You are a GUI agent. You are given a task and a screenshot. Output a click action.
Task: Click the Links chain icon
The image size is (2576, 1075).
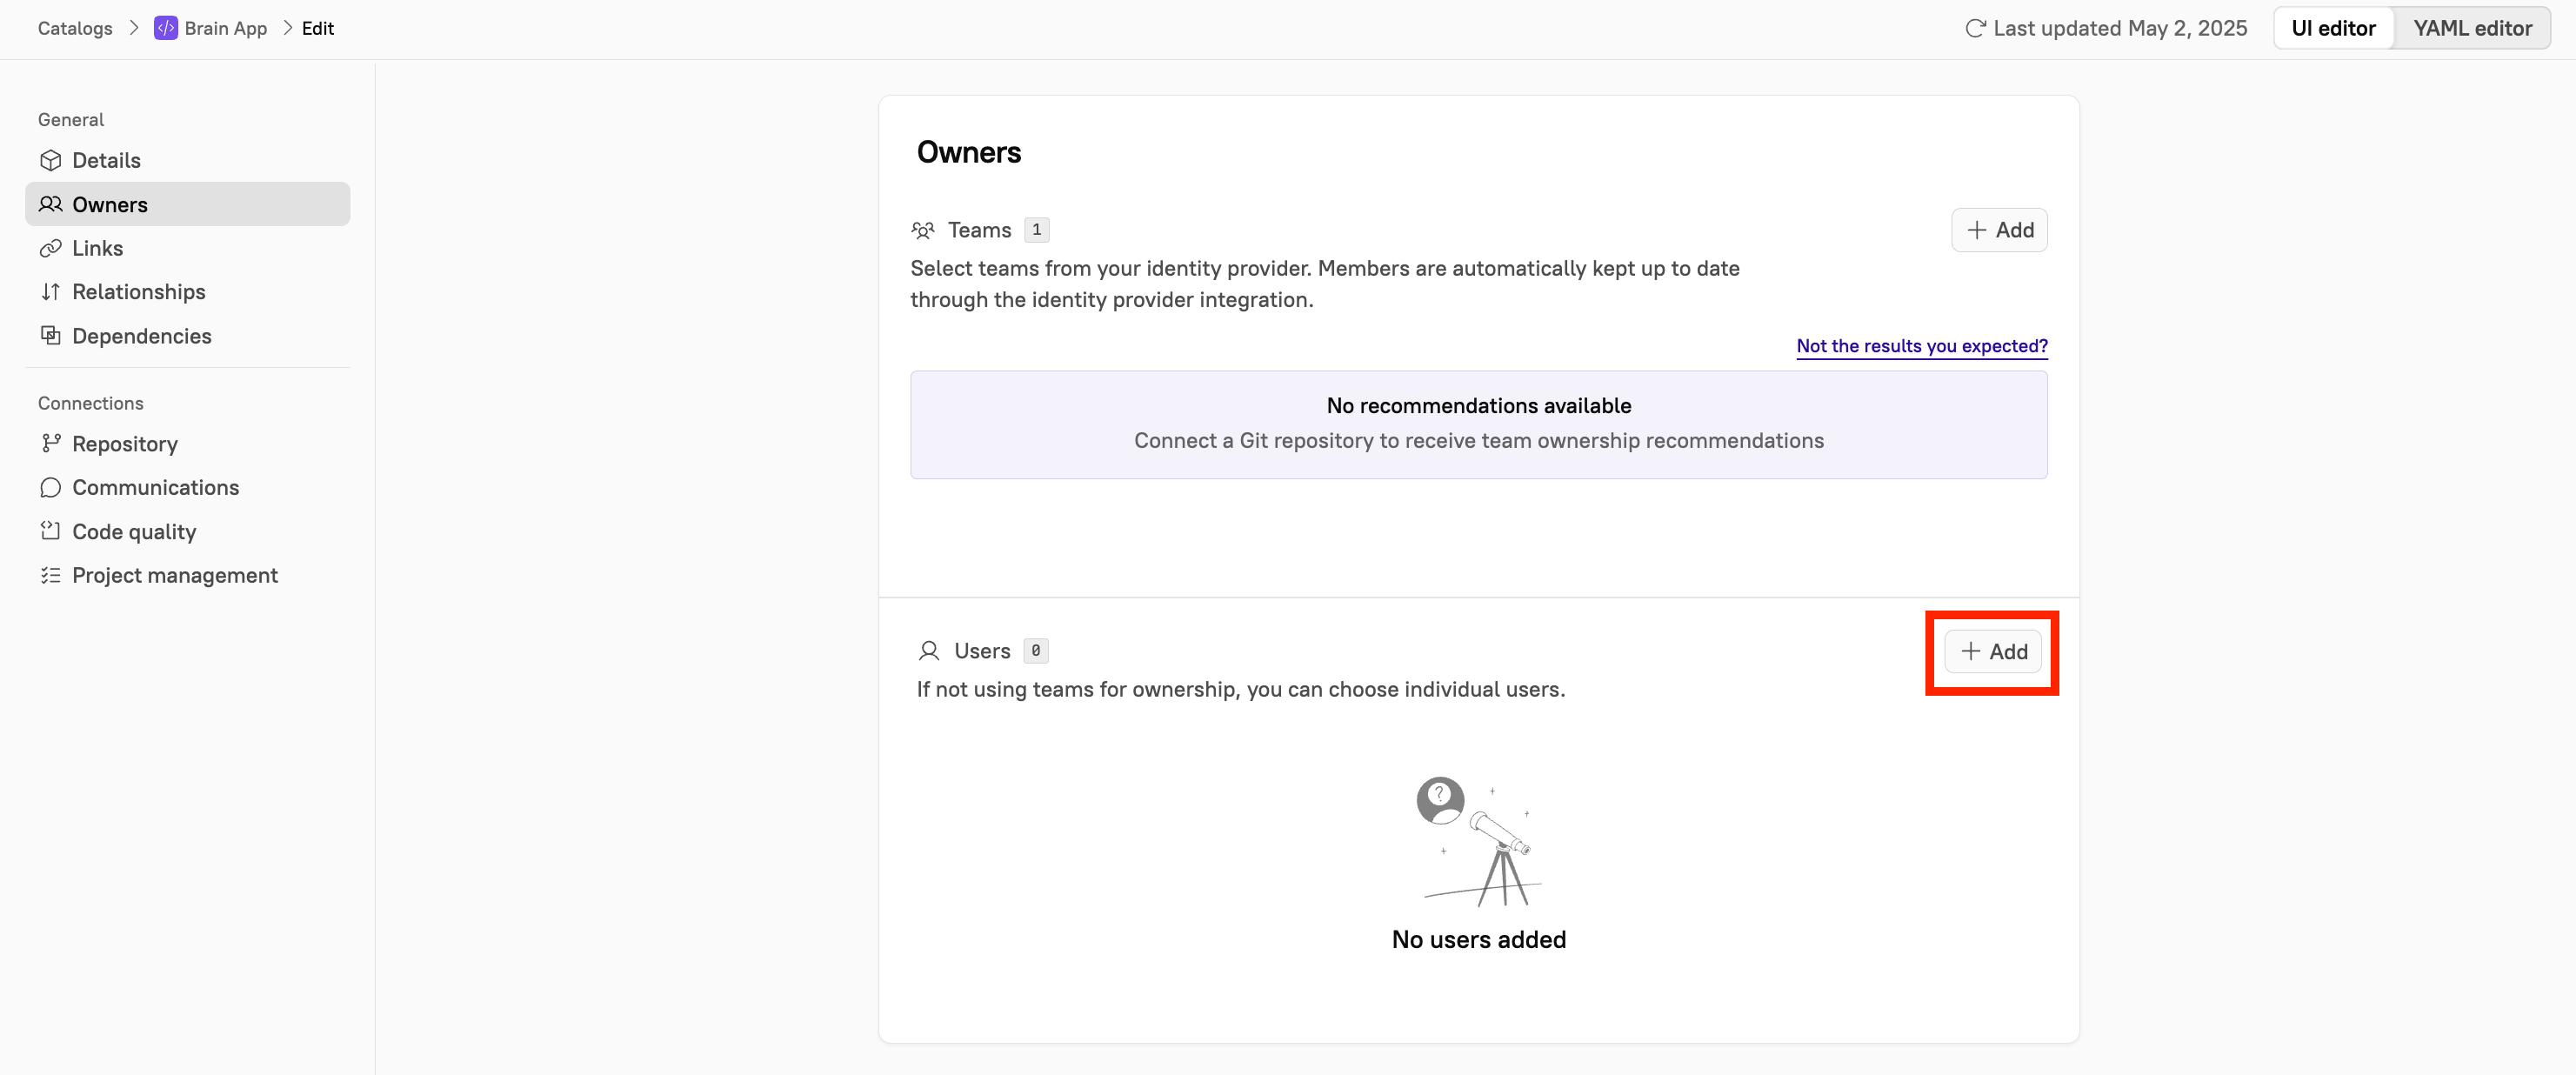tap(50, 248)
